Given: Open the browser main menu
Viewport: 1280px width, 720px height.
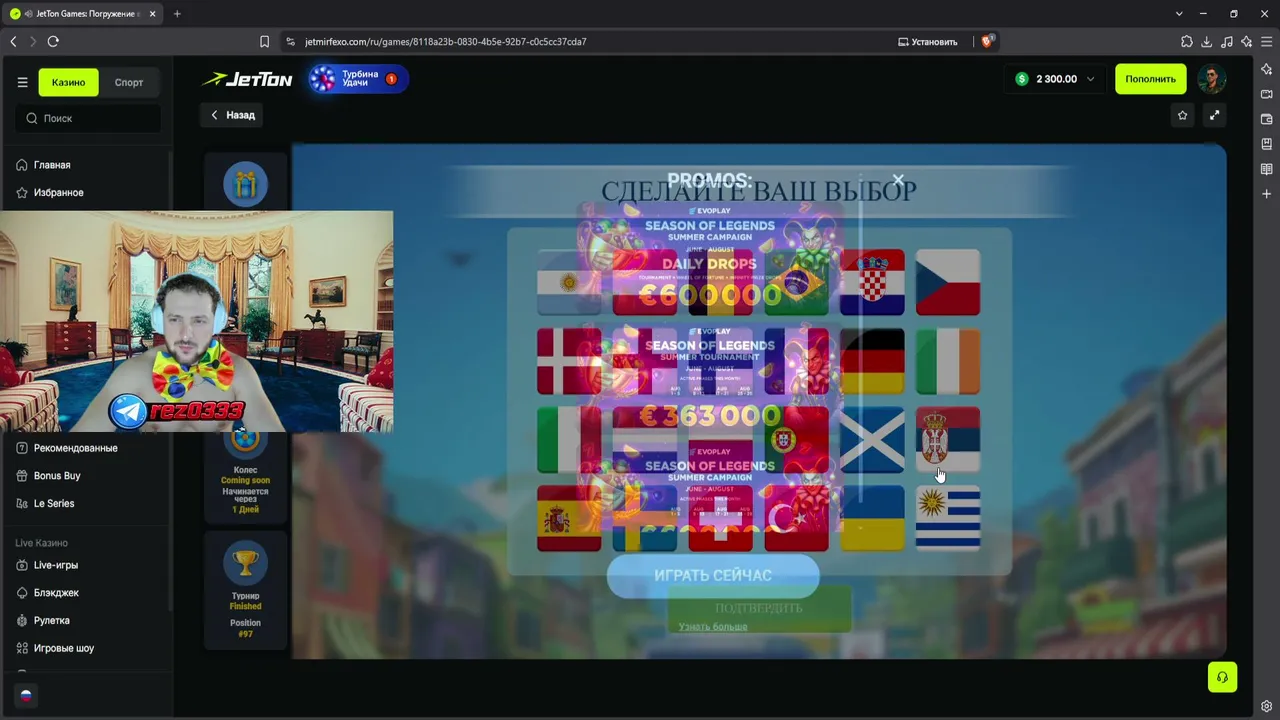Looking at the screenshot, I should pyautogui.click(x=1266, y=41).
